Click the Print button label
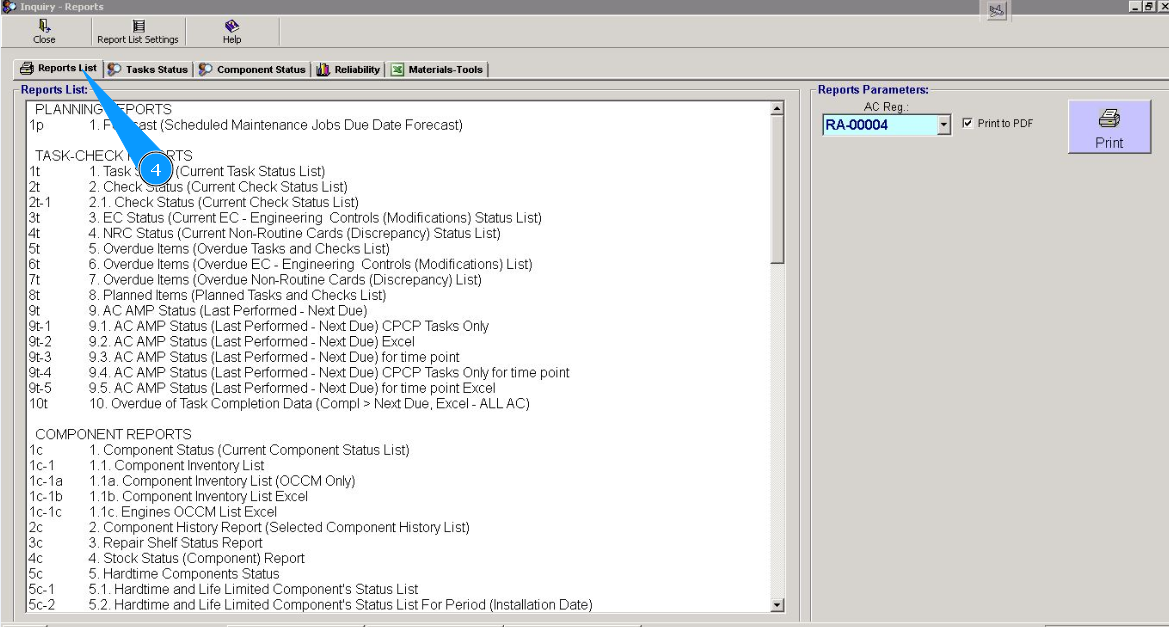This screenshot has width=1169, height=633. [x=1109, y=142]
